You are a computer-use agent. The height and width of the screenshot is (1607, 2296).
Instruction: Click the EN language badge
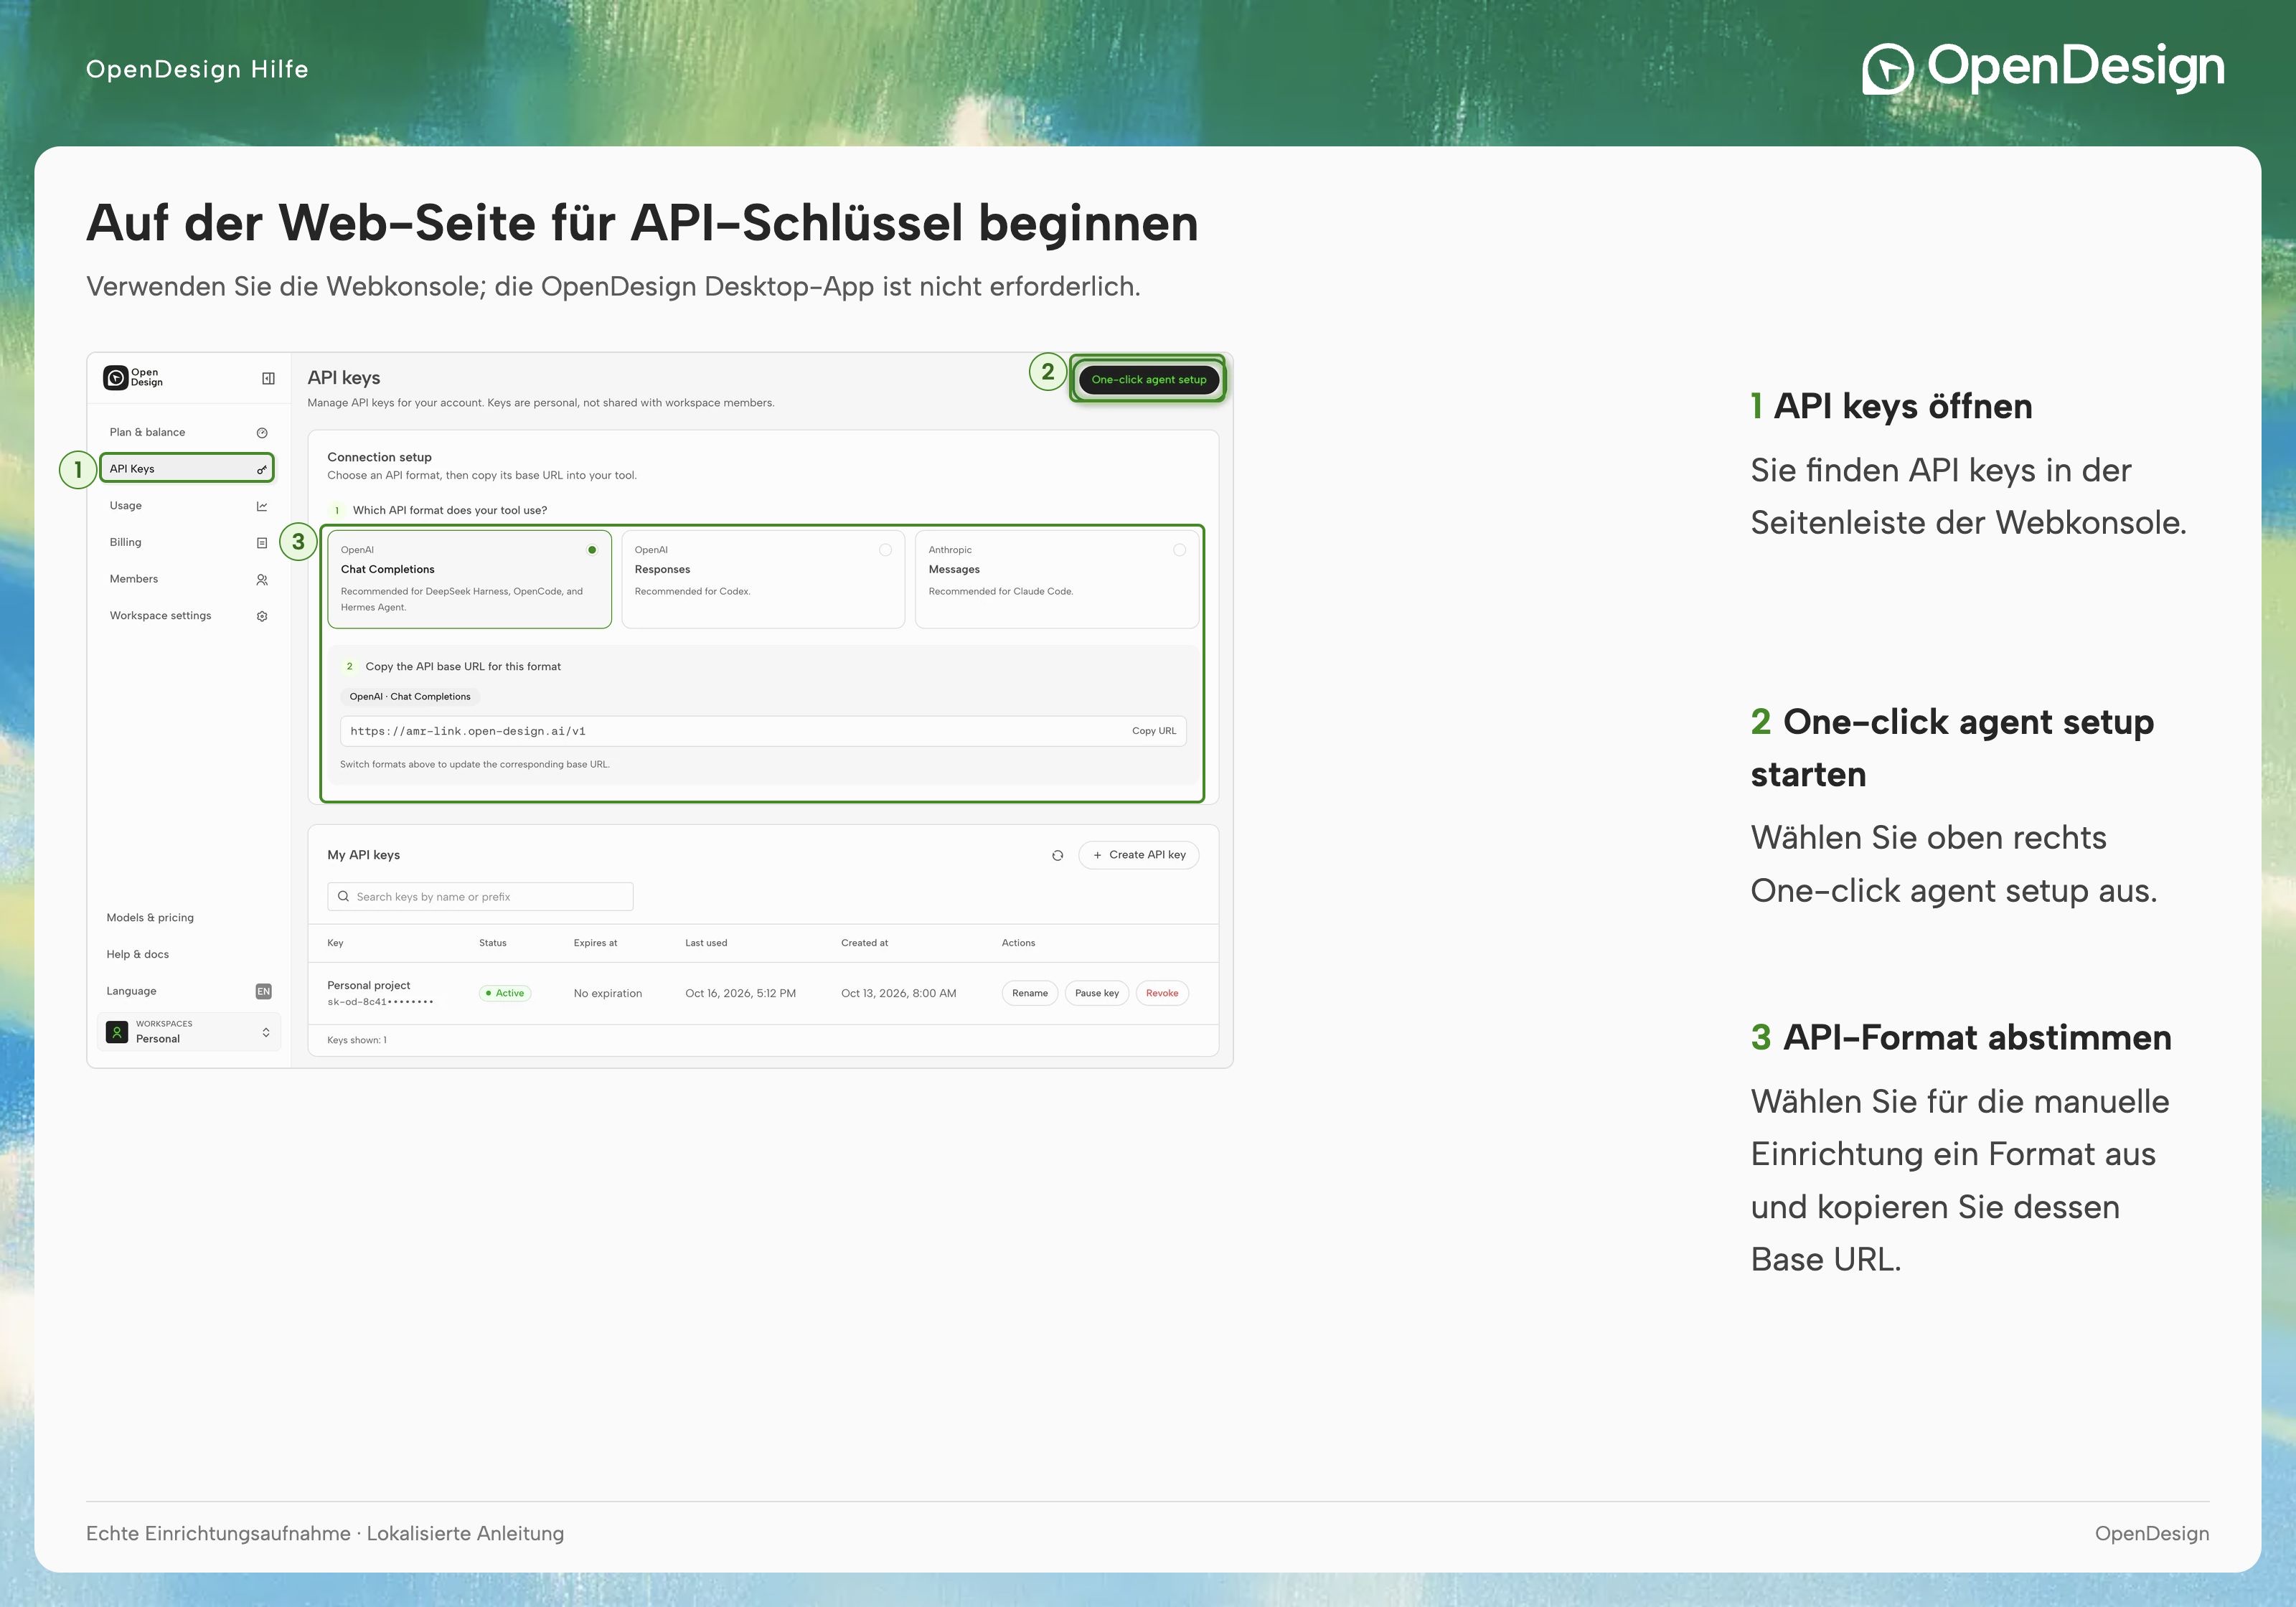(x=264, y=991)
